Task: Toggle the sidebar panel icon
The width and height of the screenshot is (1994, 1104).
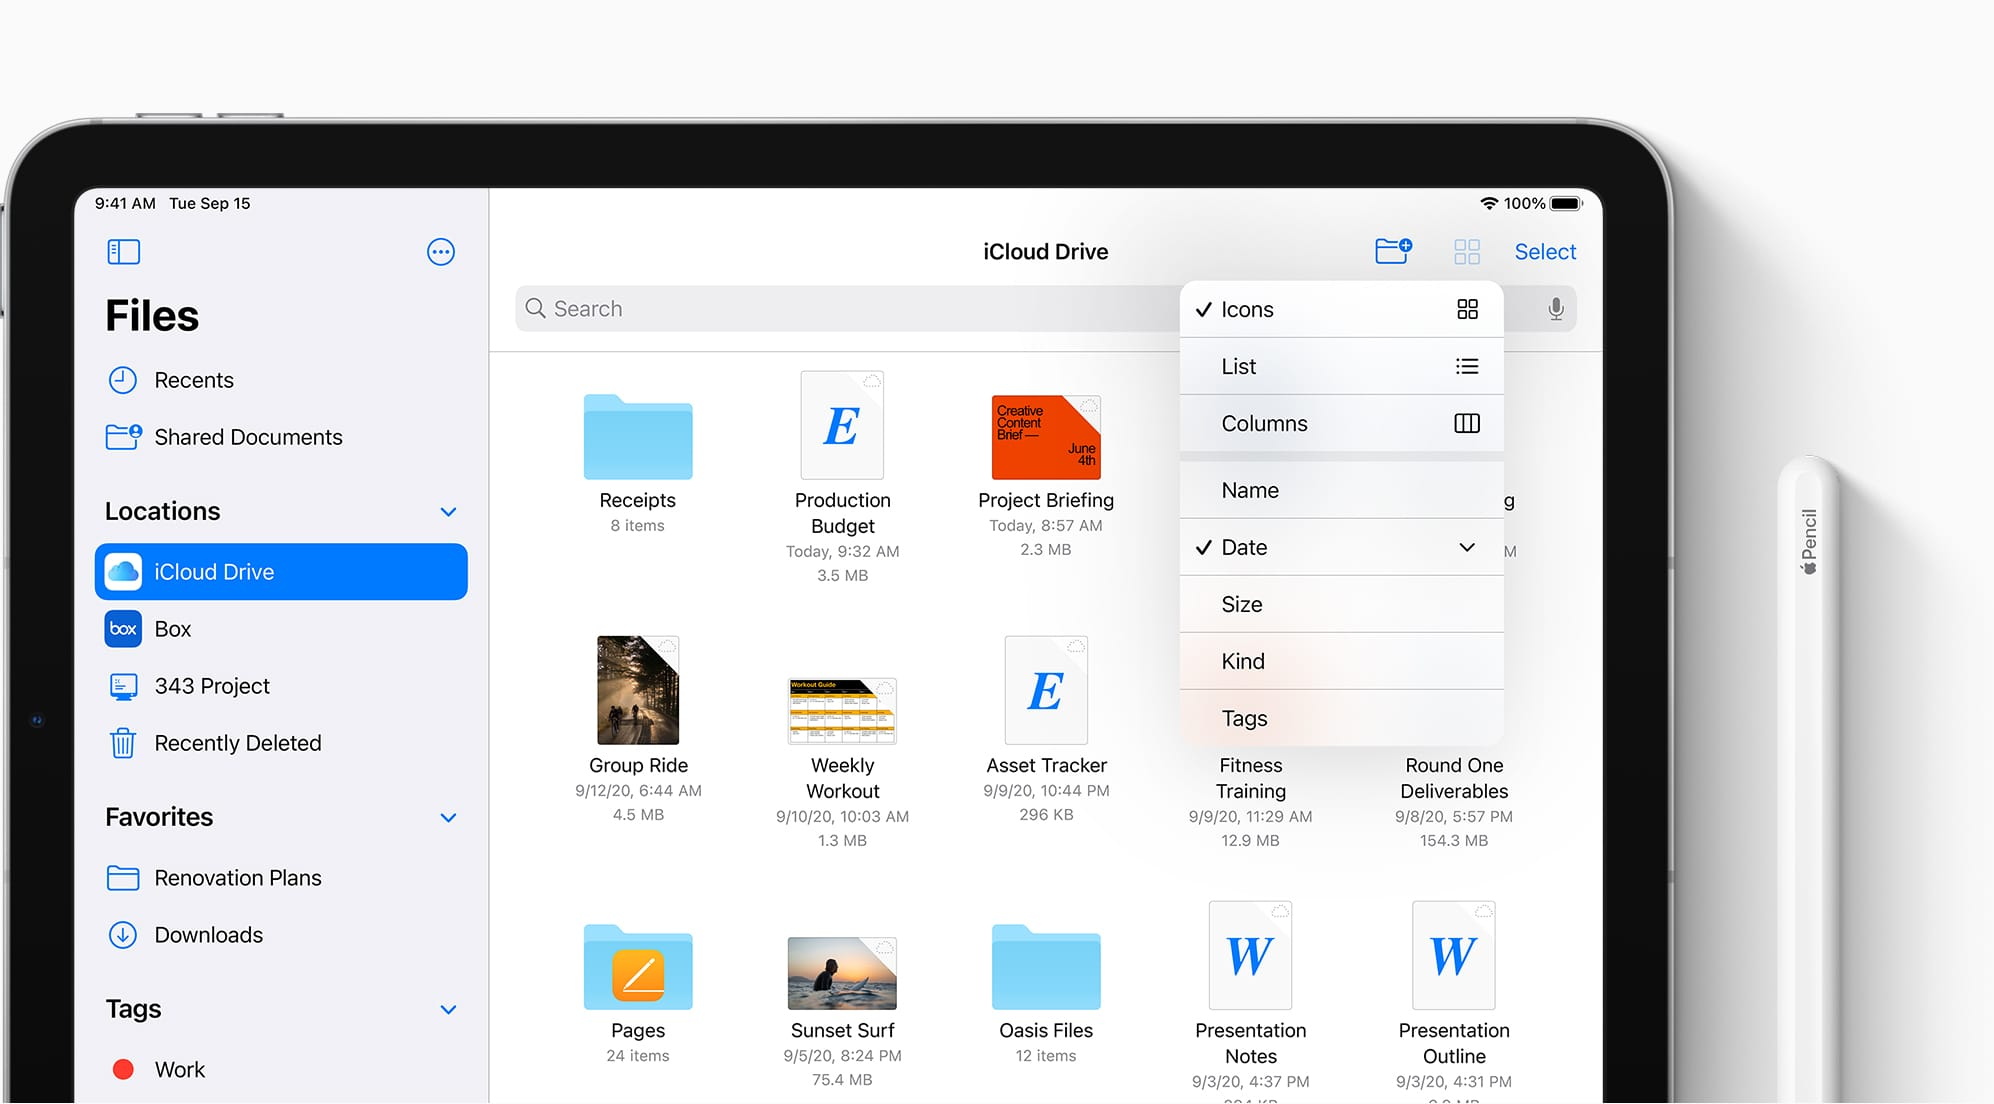Action: 123,251
